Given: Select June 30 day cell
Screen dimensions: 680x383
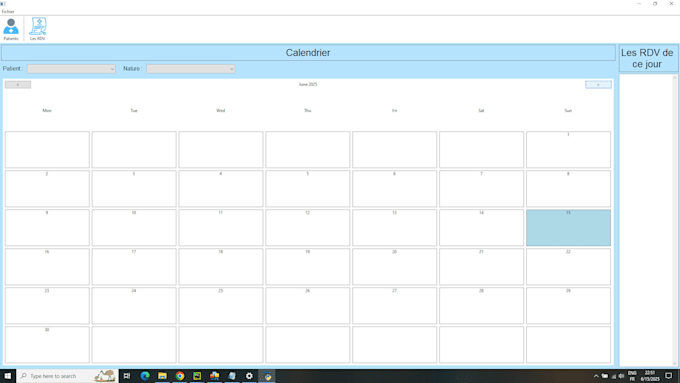Looking at the screenshot, I should [47, 345].
